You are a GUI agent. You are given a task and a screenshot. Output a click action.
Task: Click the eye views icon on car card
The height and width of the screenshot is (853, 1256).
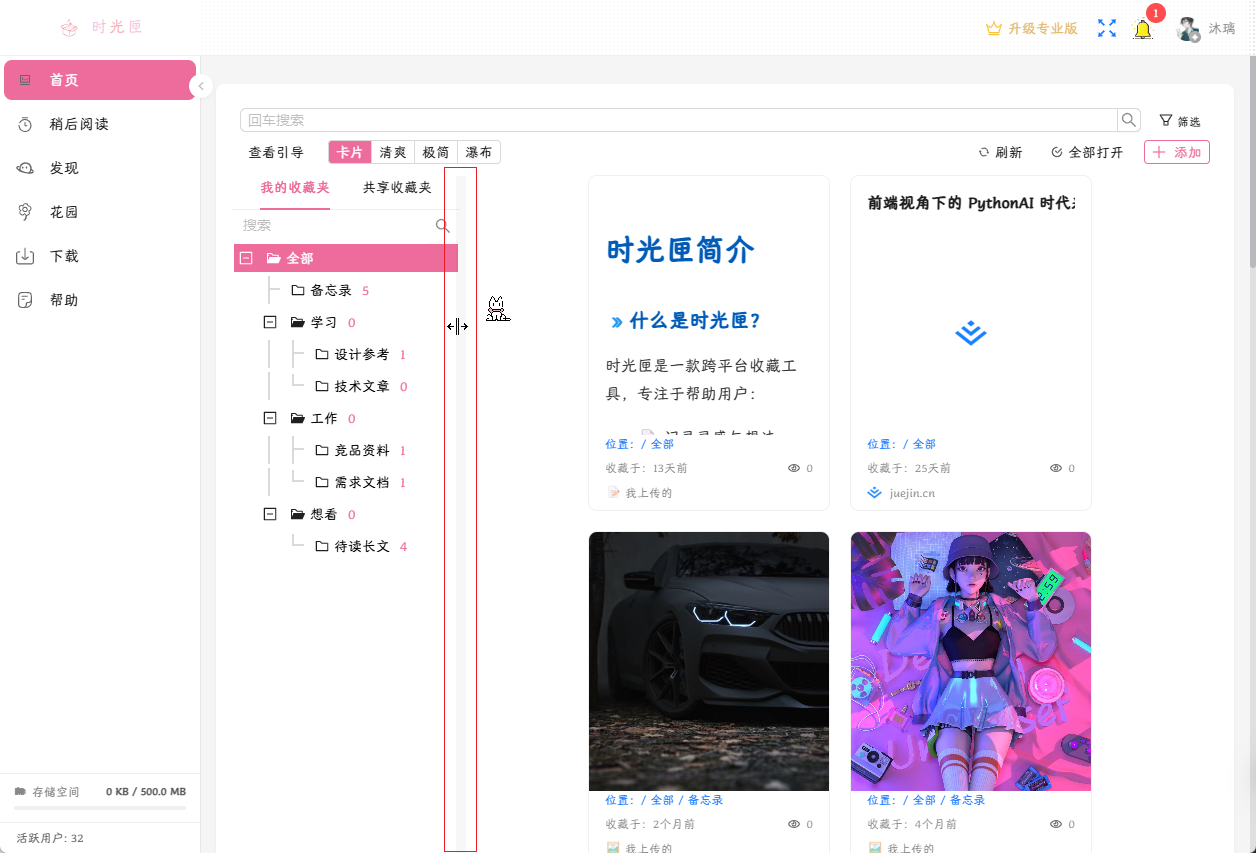794,824
